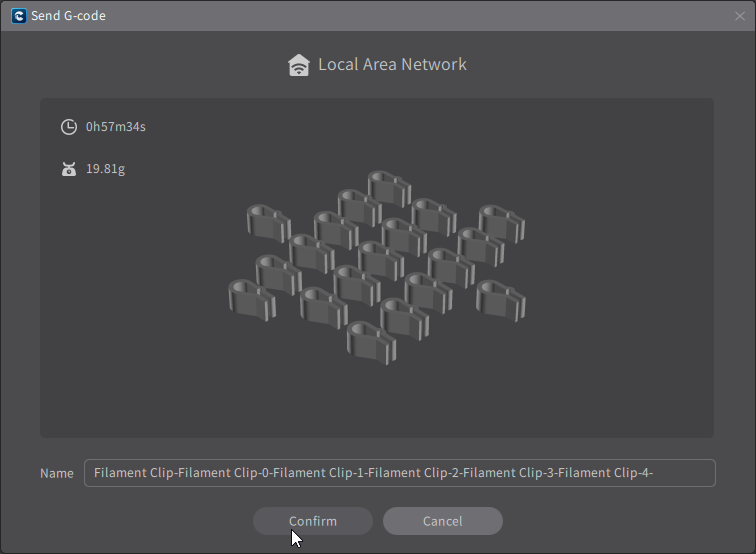The height and width of the screenshot is (554, 756).
Task: Edit the file Name input field
Action: click(x=400, y=473)
